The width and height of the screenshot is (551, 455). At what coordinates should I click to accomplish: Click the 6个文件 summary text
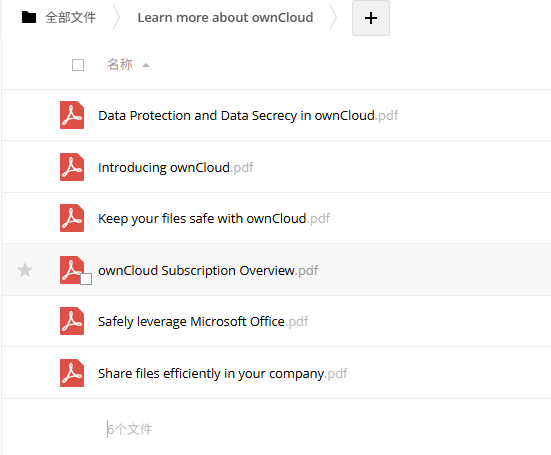point(130,429)
